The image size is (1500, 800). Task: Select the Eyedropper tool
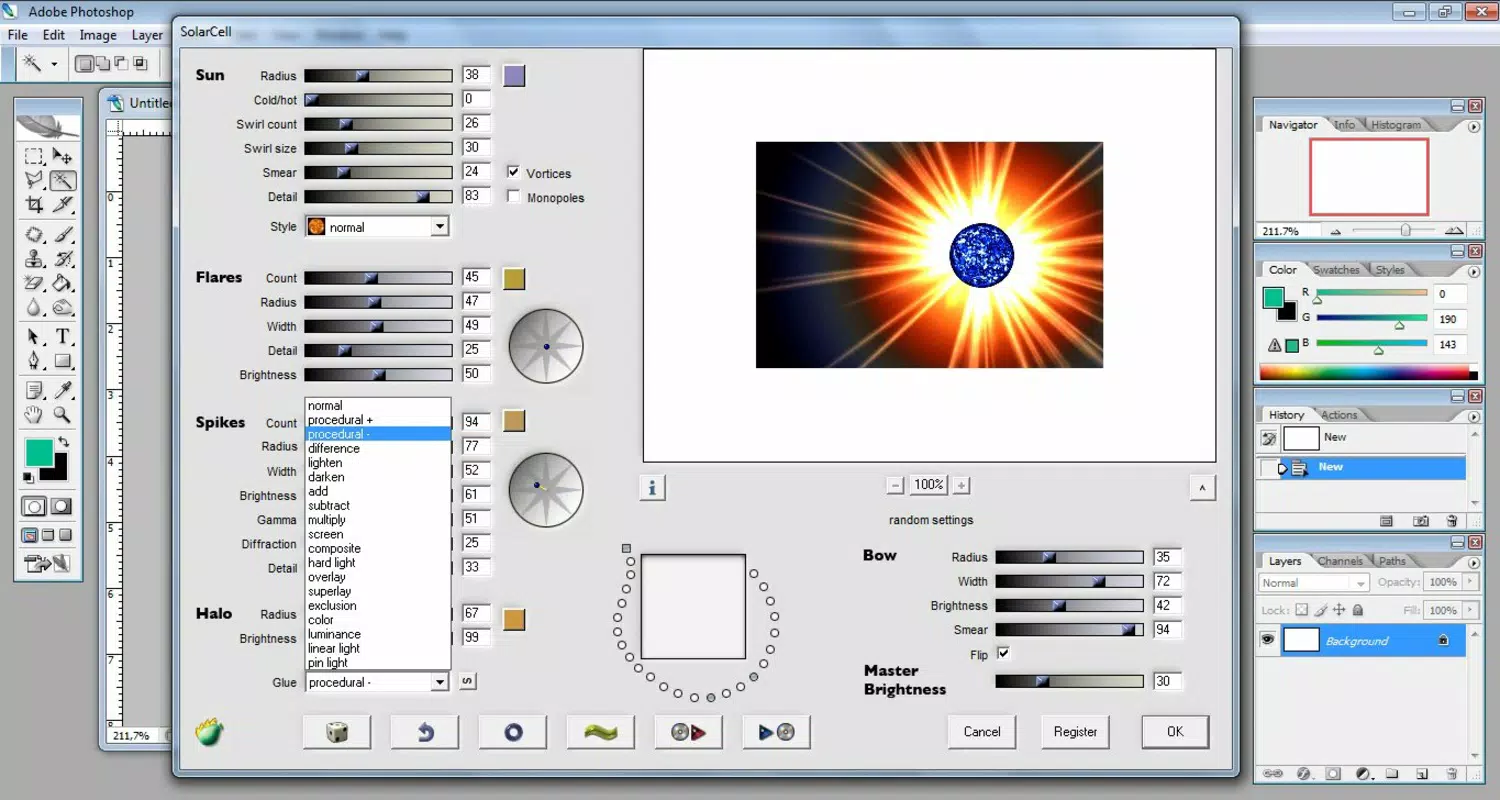click(62, 389)
